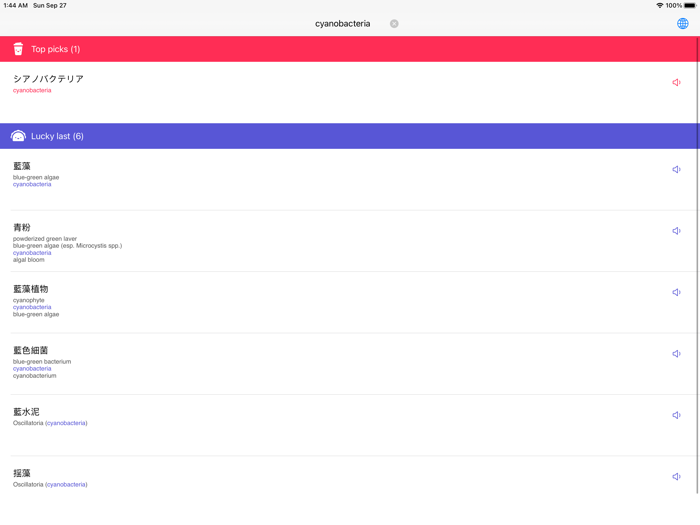Select Oscillatoria gloss under 揺藻
Screen dimensions: 700x525
50,484
